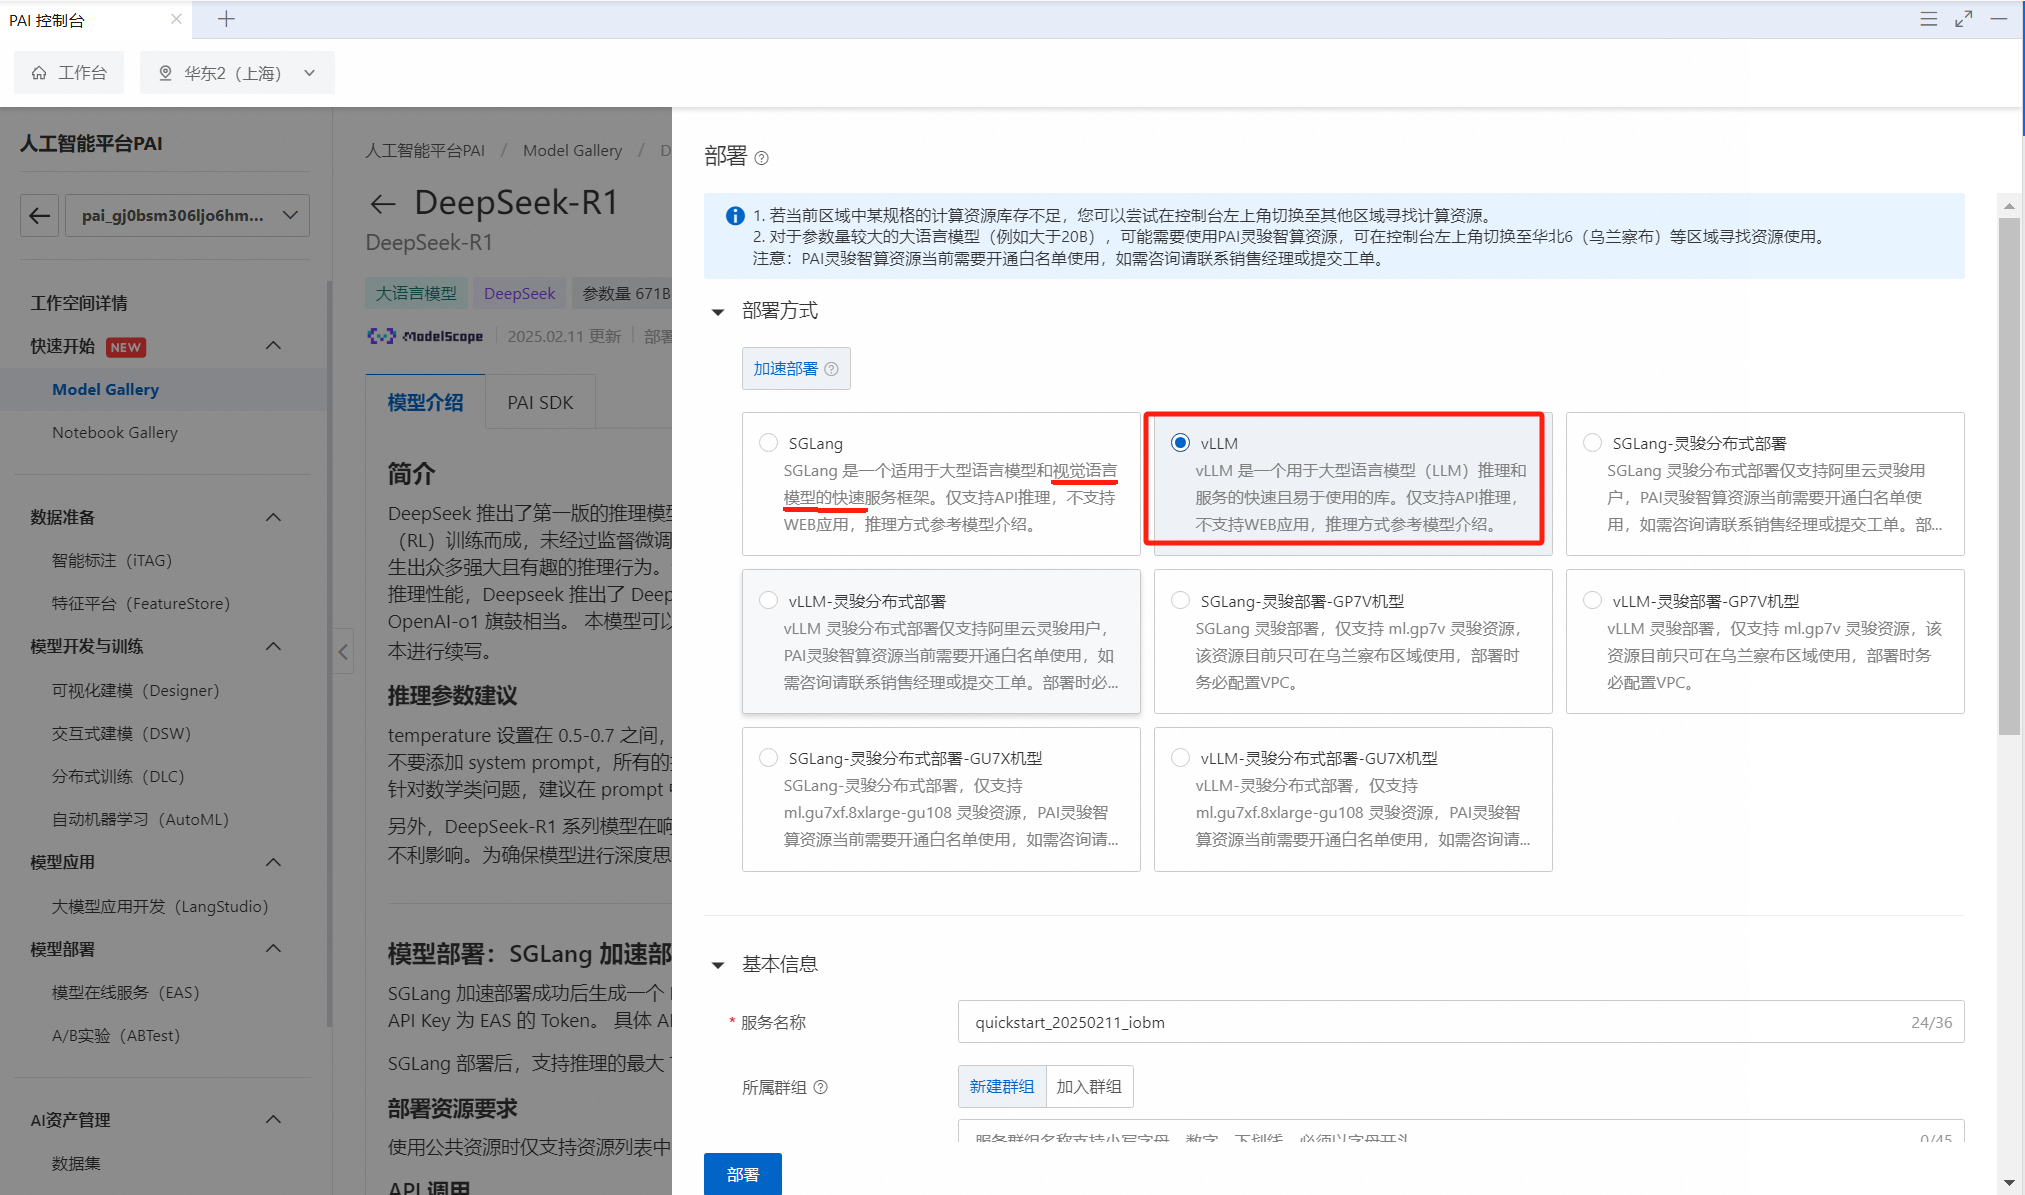Click the fullscreen expand arrows icon

click(x=1963, y=19)
